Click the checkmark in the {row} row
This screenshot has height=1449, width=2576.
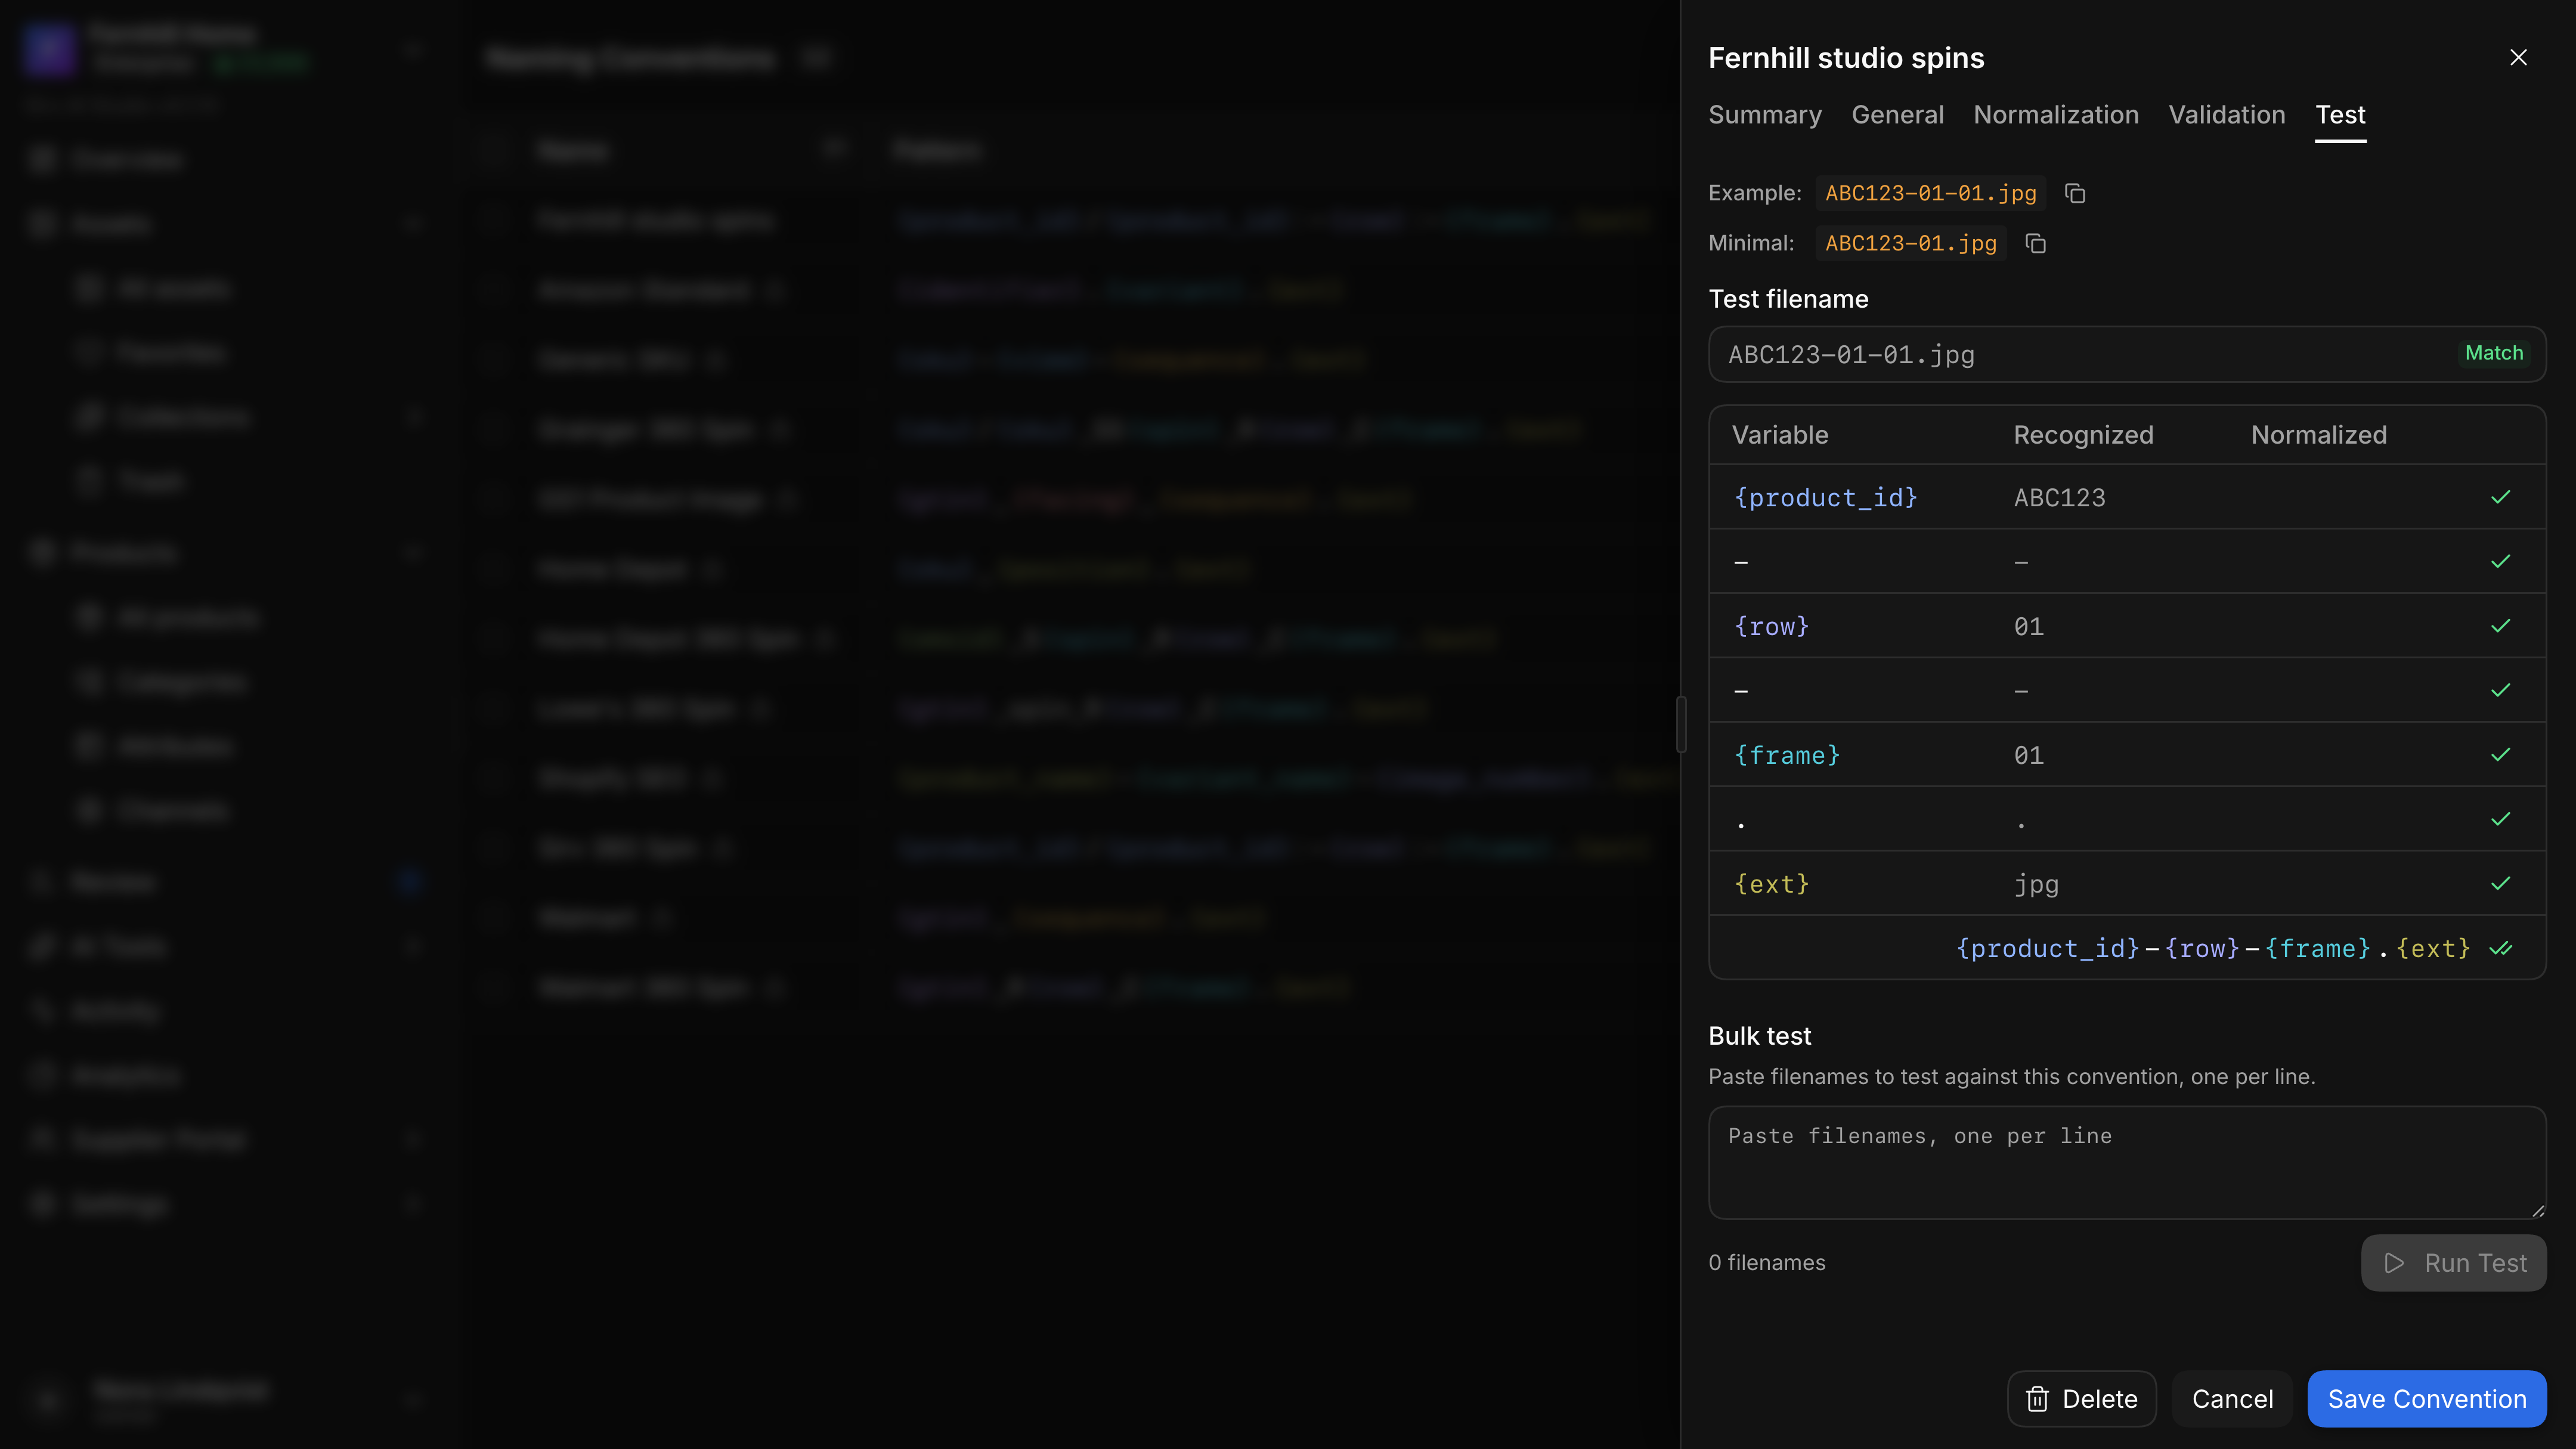[x=2500, y=626]
